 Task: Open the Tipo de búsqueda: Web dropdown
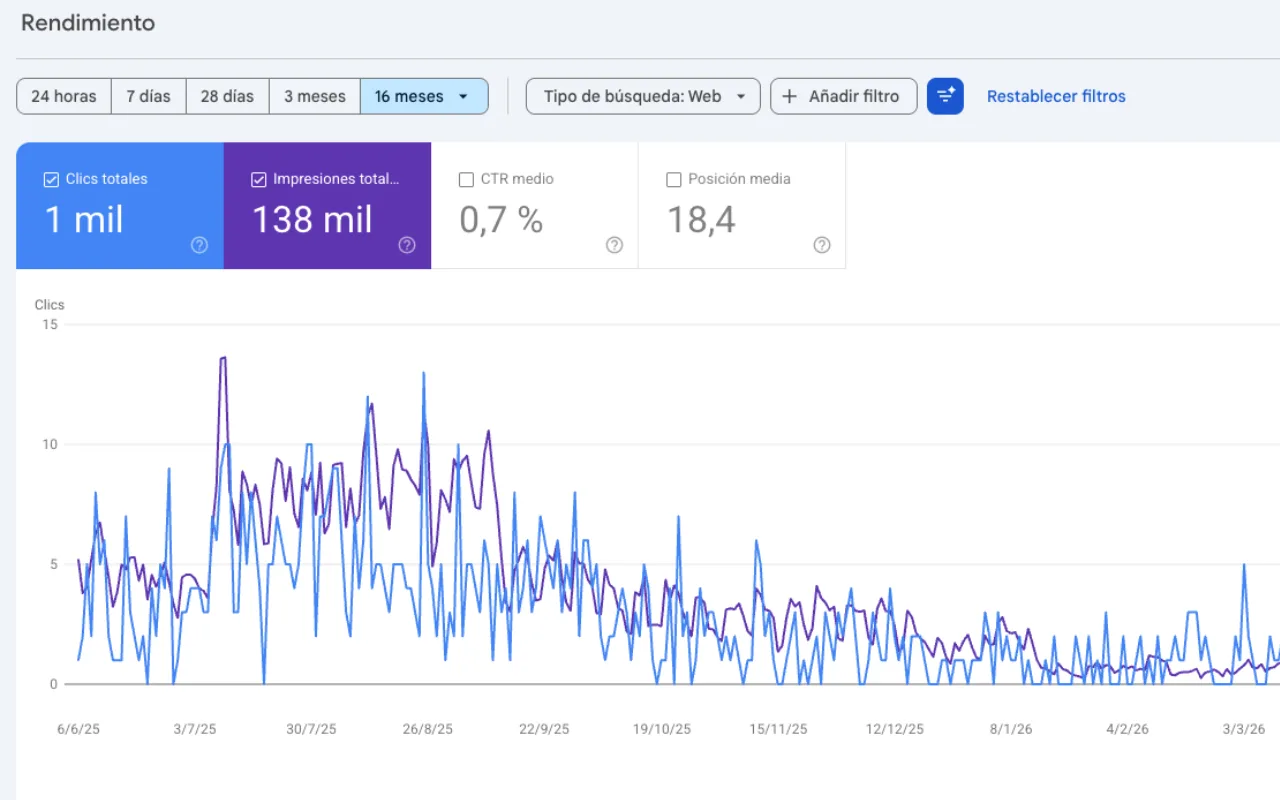[x=643, y=96]
